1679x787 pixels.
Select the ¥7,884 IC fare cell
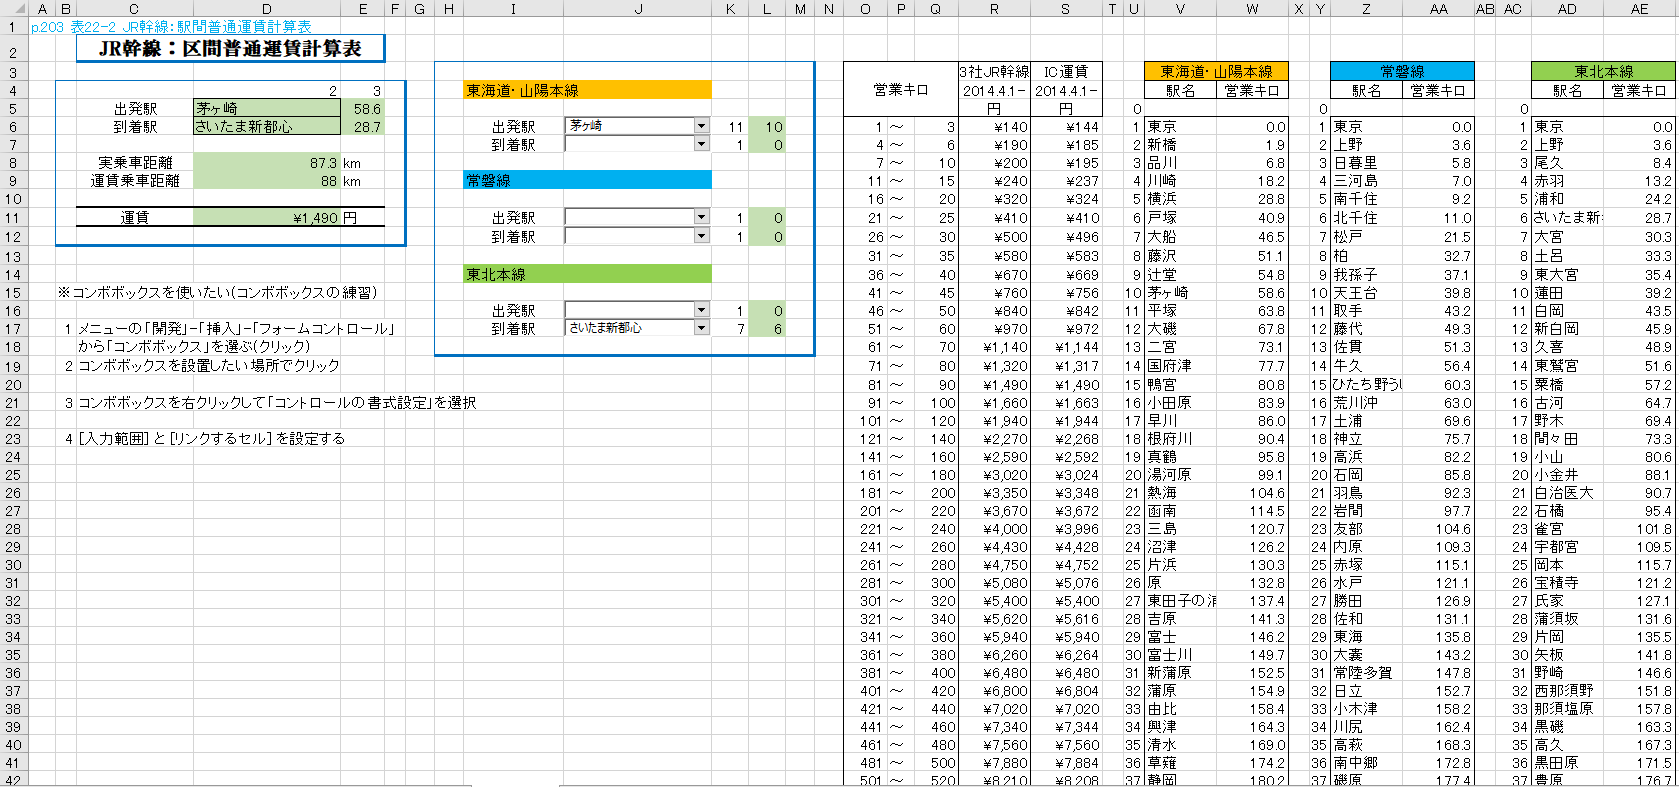pos(1066,763)
